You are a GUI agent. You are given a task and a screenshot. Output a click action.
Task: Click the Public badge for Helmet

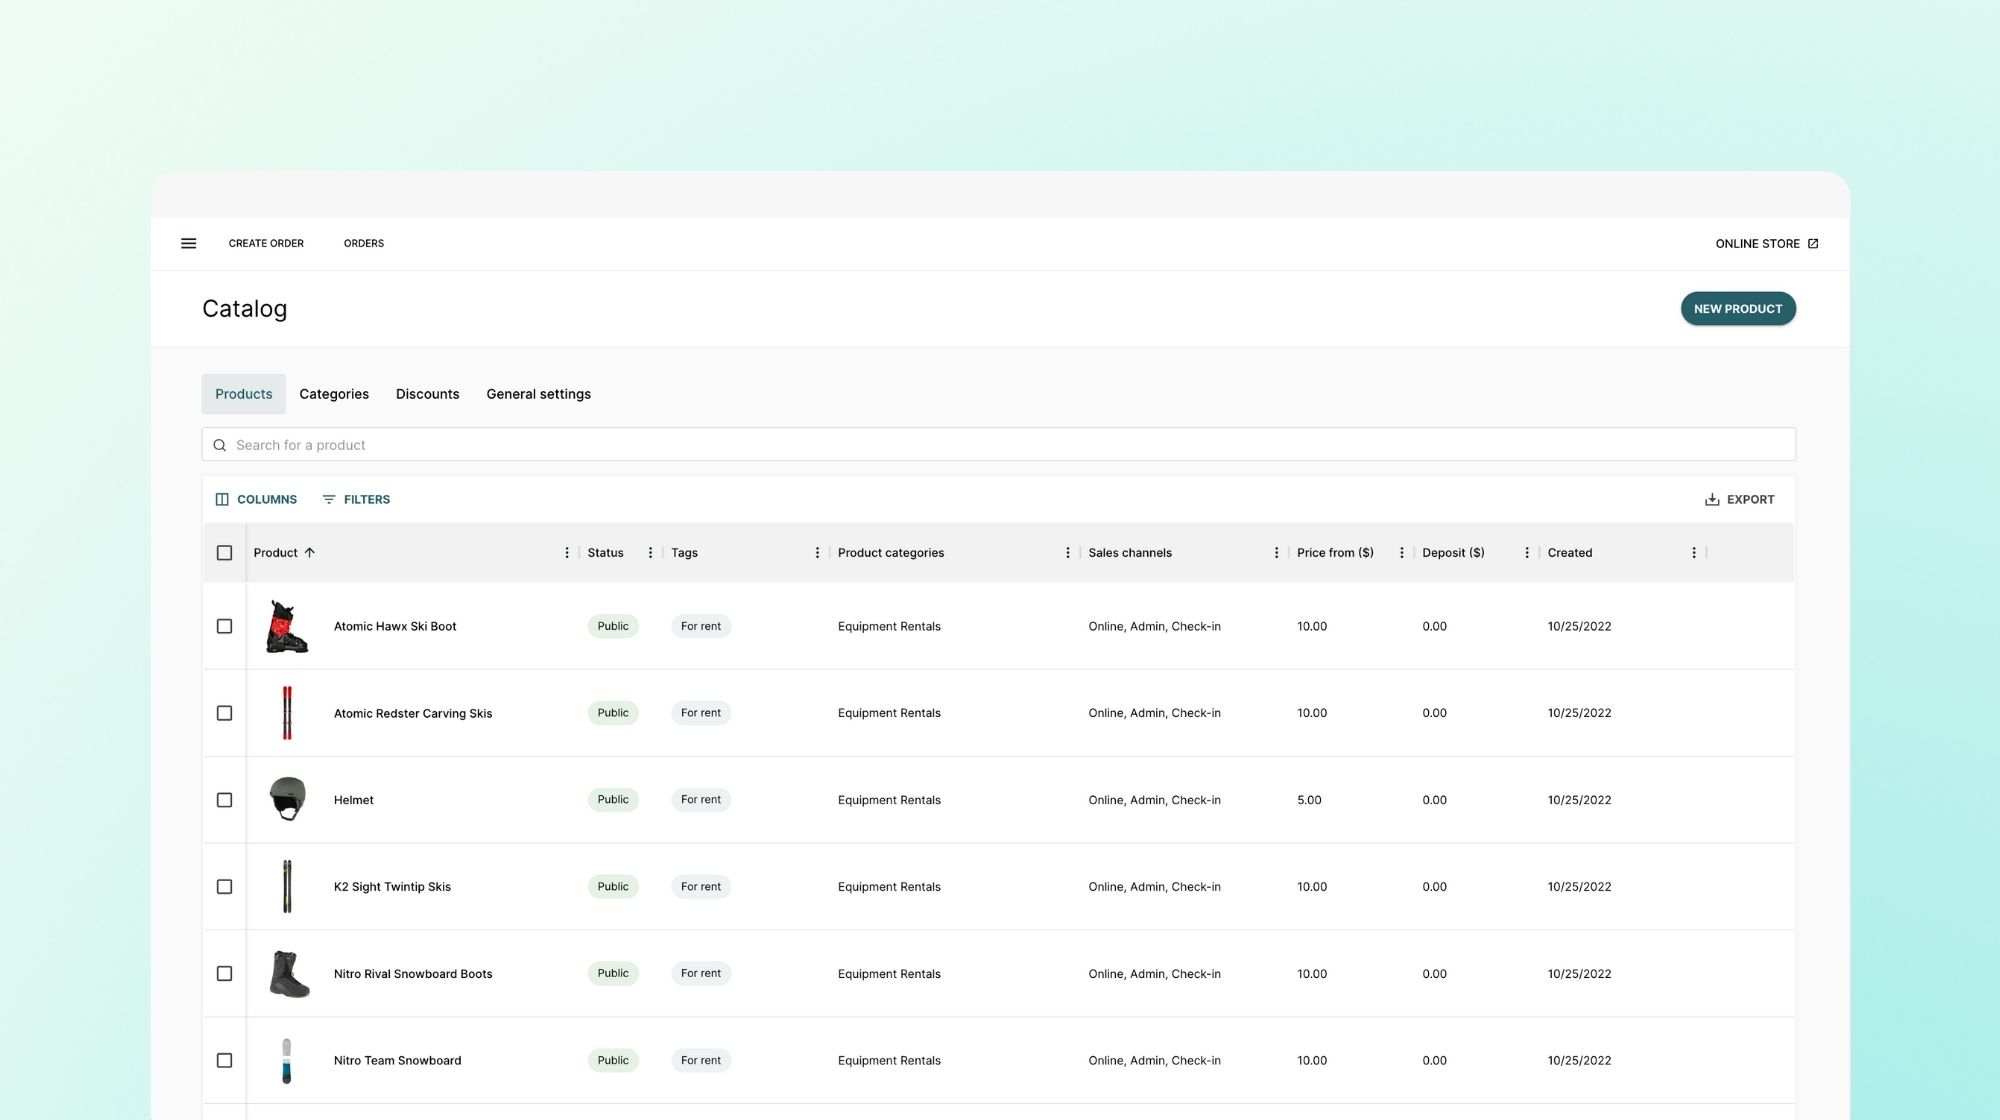tap(613, 800)
